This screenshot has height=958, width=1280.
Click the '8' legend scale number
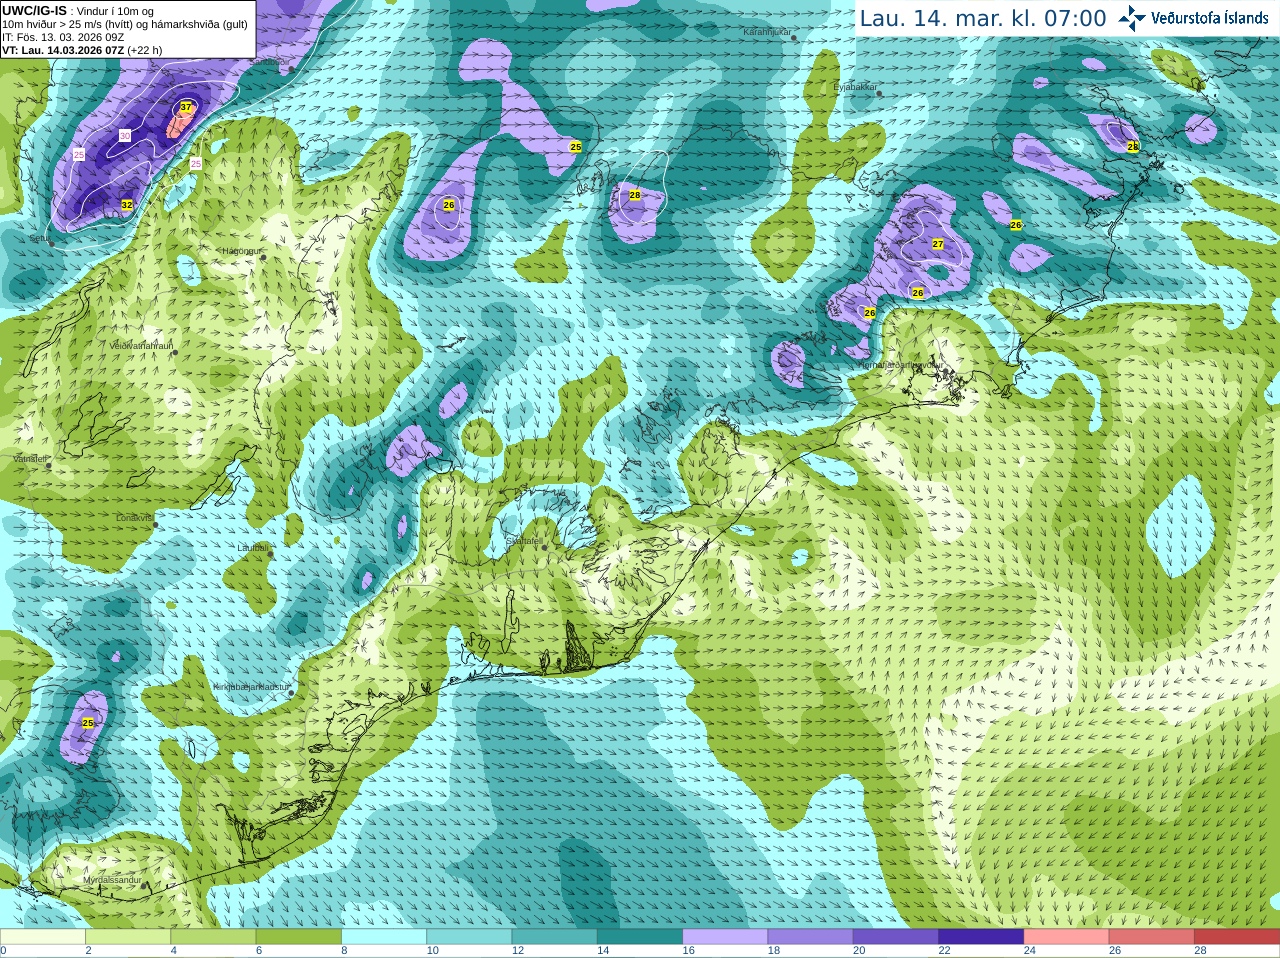pyautogui.click(x=344, y=951)
